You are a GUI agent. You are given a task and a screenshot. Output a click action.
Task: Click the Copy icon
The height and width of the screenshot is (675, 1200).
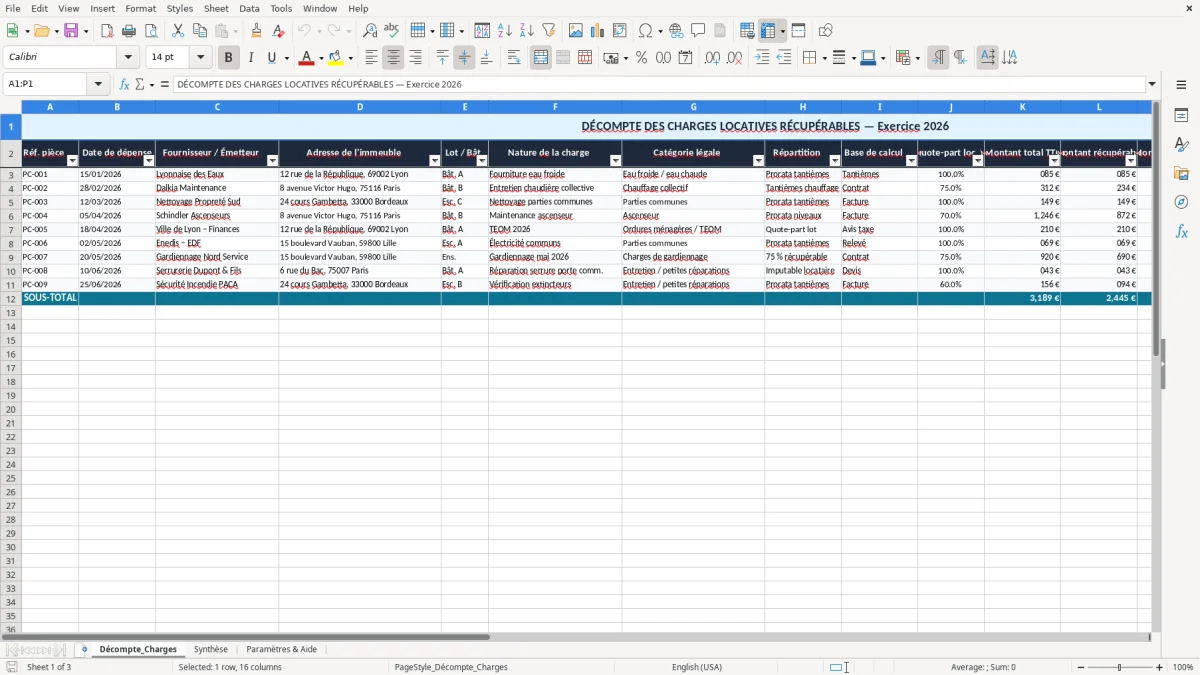pos(200,31)
